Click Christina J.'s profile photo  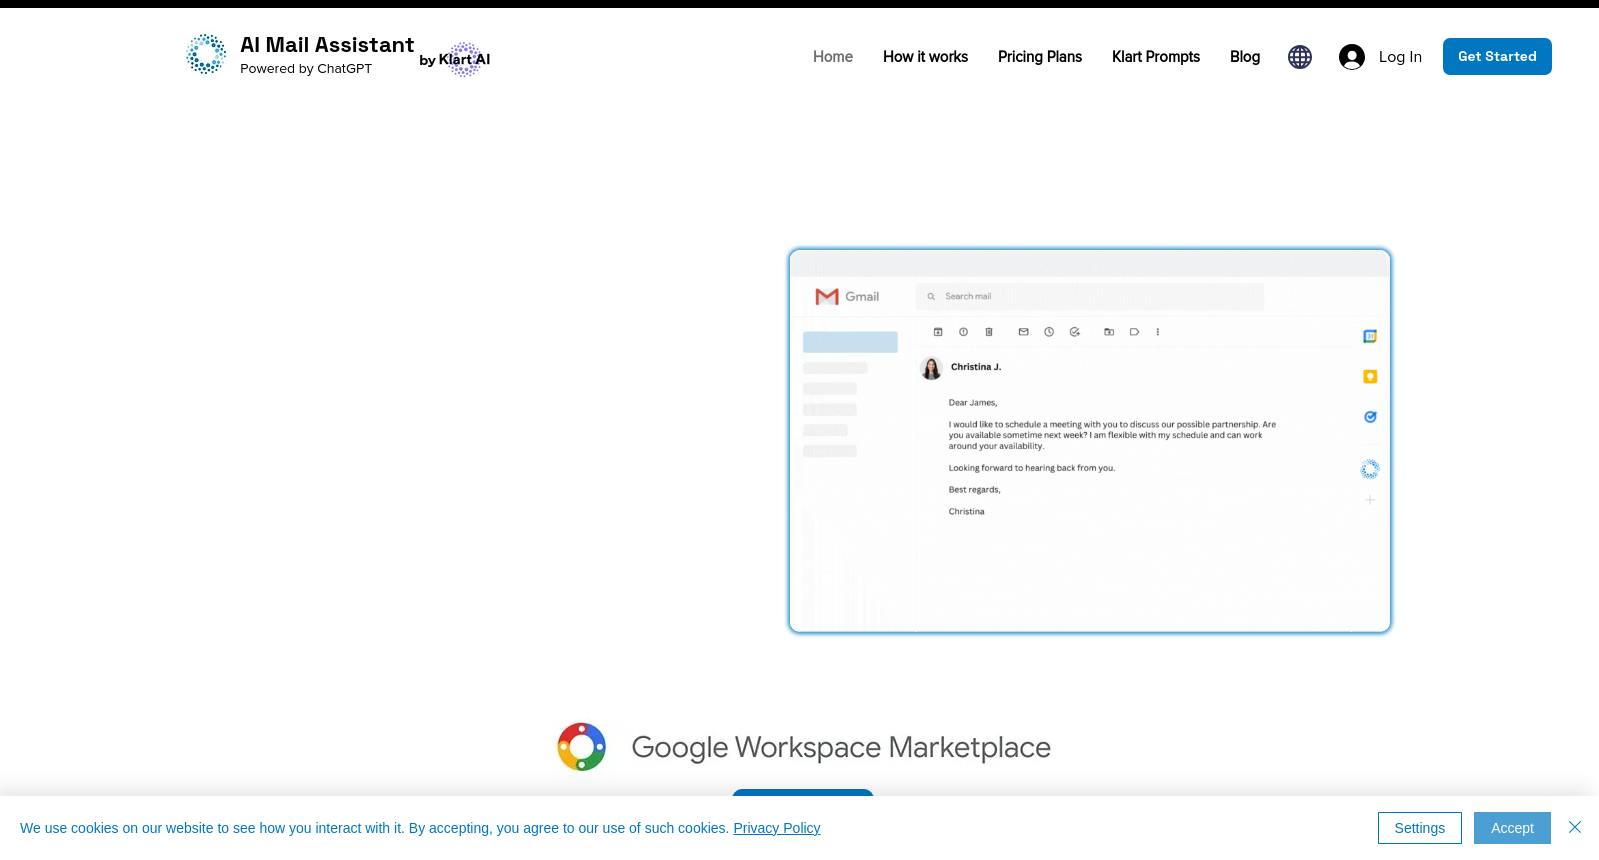(931, 369)
